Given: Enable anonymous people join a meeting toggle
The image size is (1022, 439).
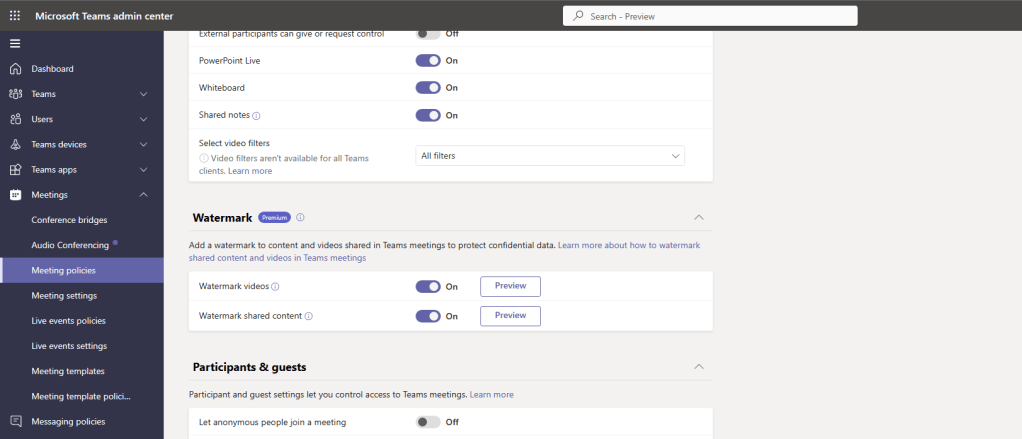Looking at the screenshot, I should 428,422.
